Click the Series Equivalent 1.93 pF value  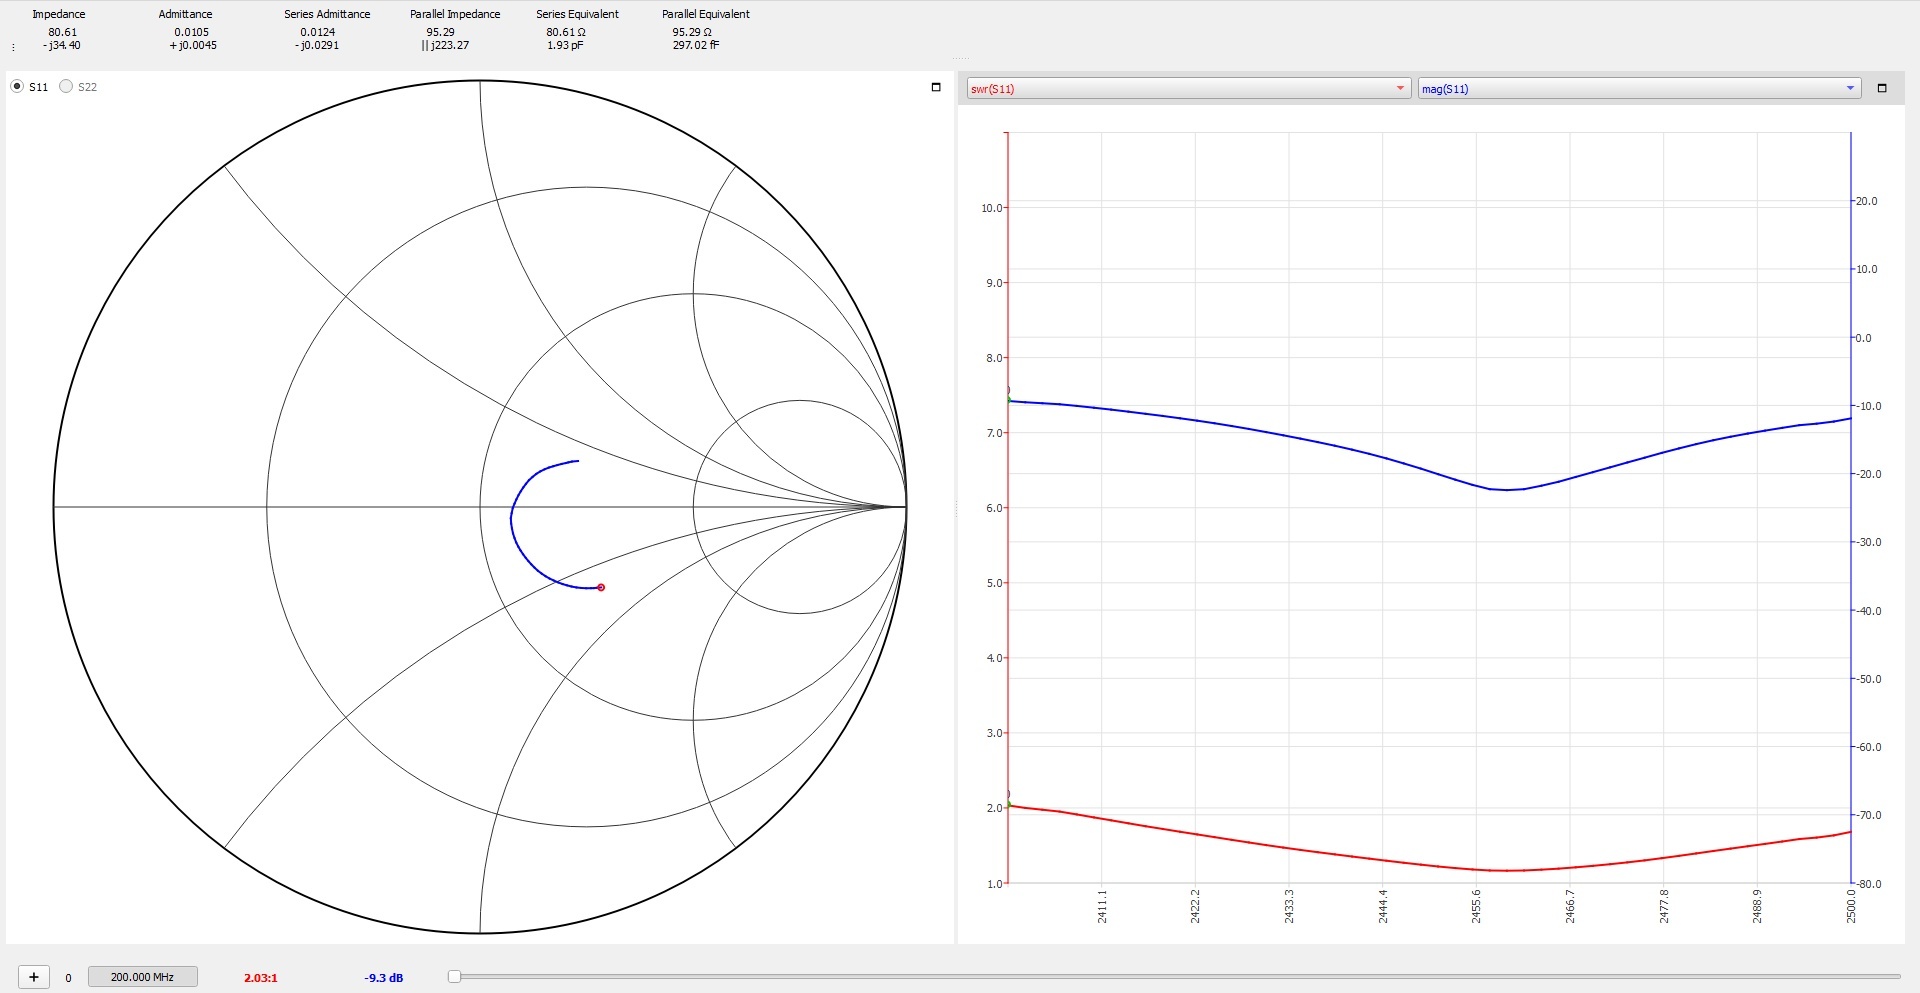click(565, 45)
